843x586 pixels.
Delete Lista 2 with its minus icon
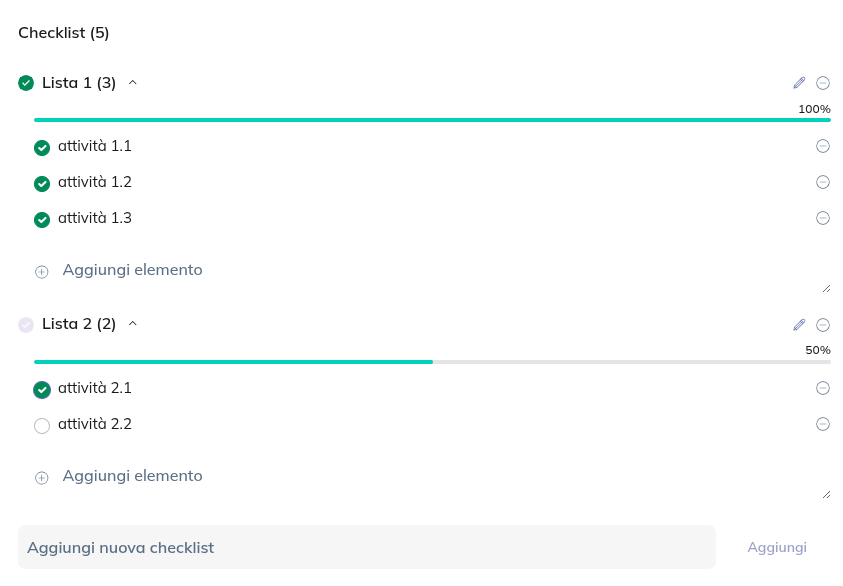tap(823, 325)
